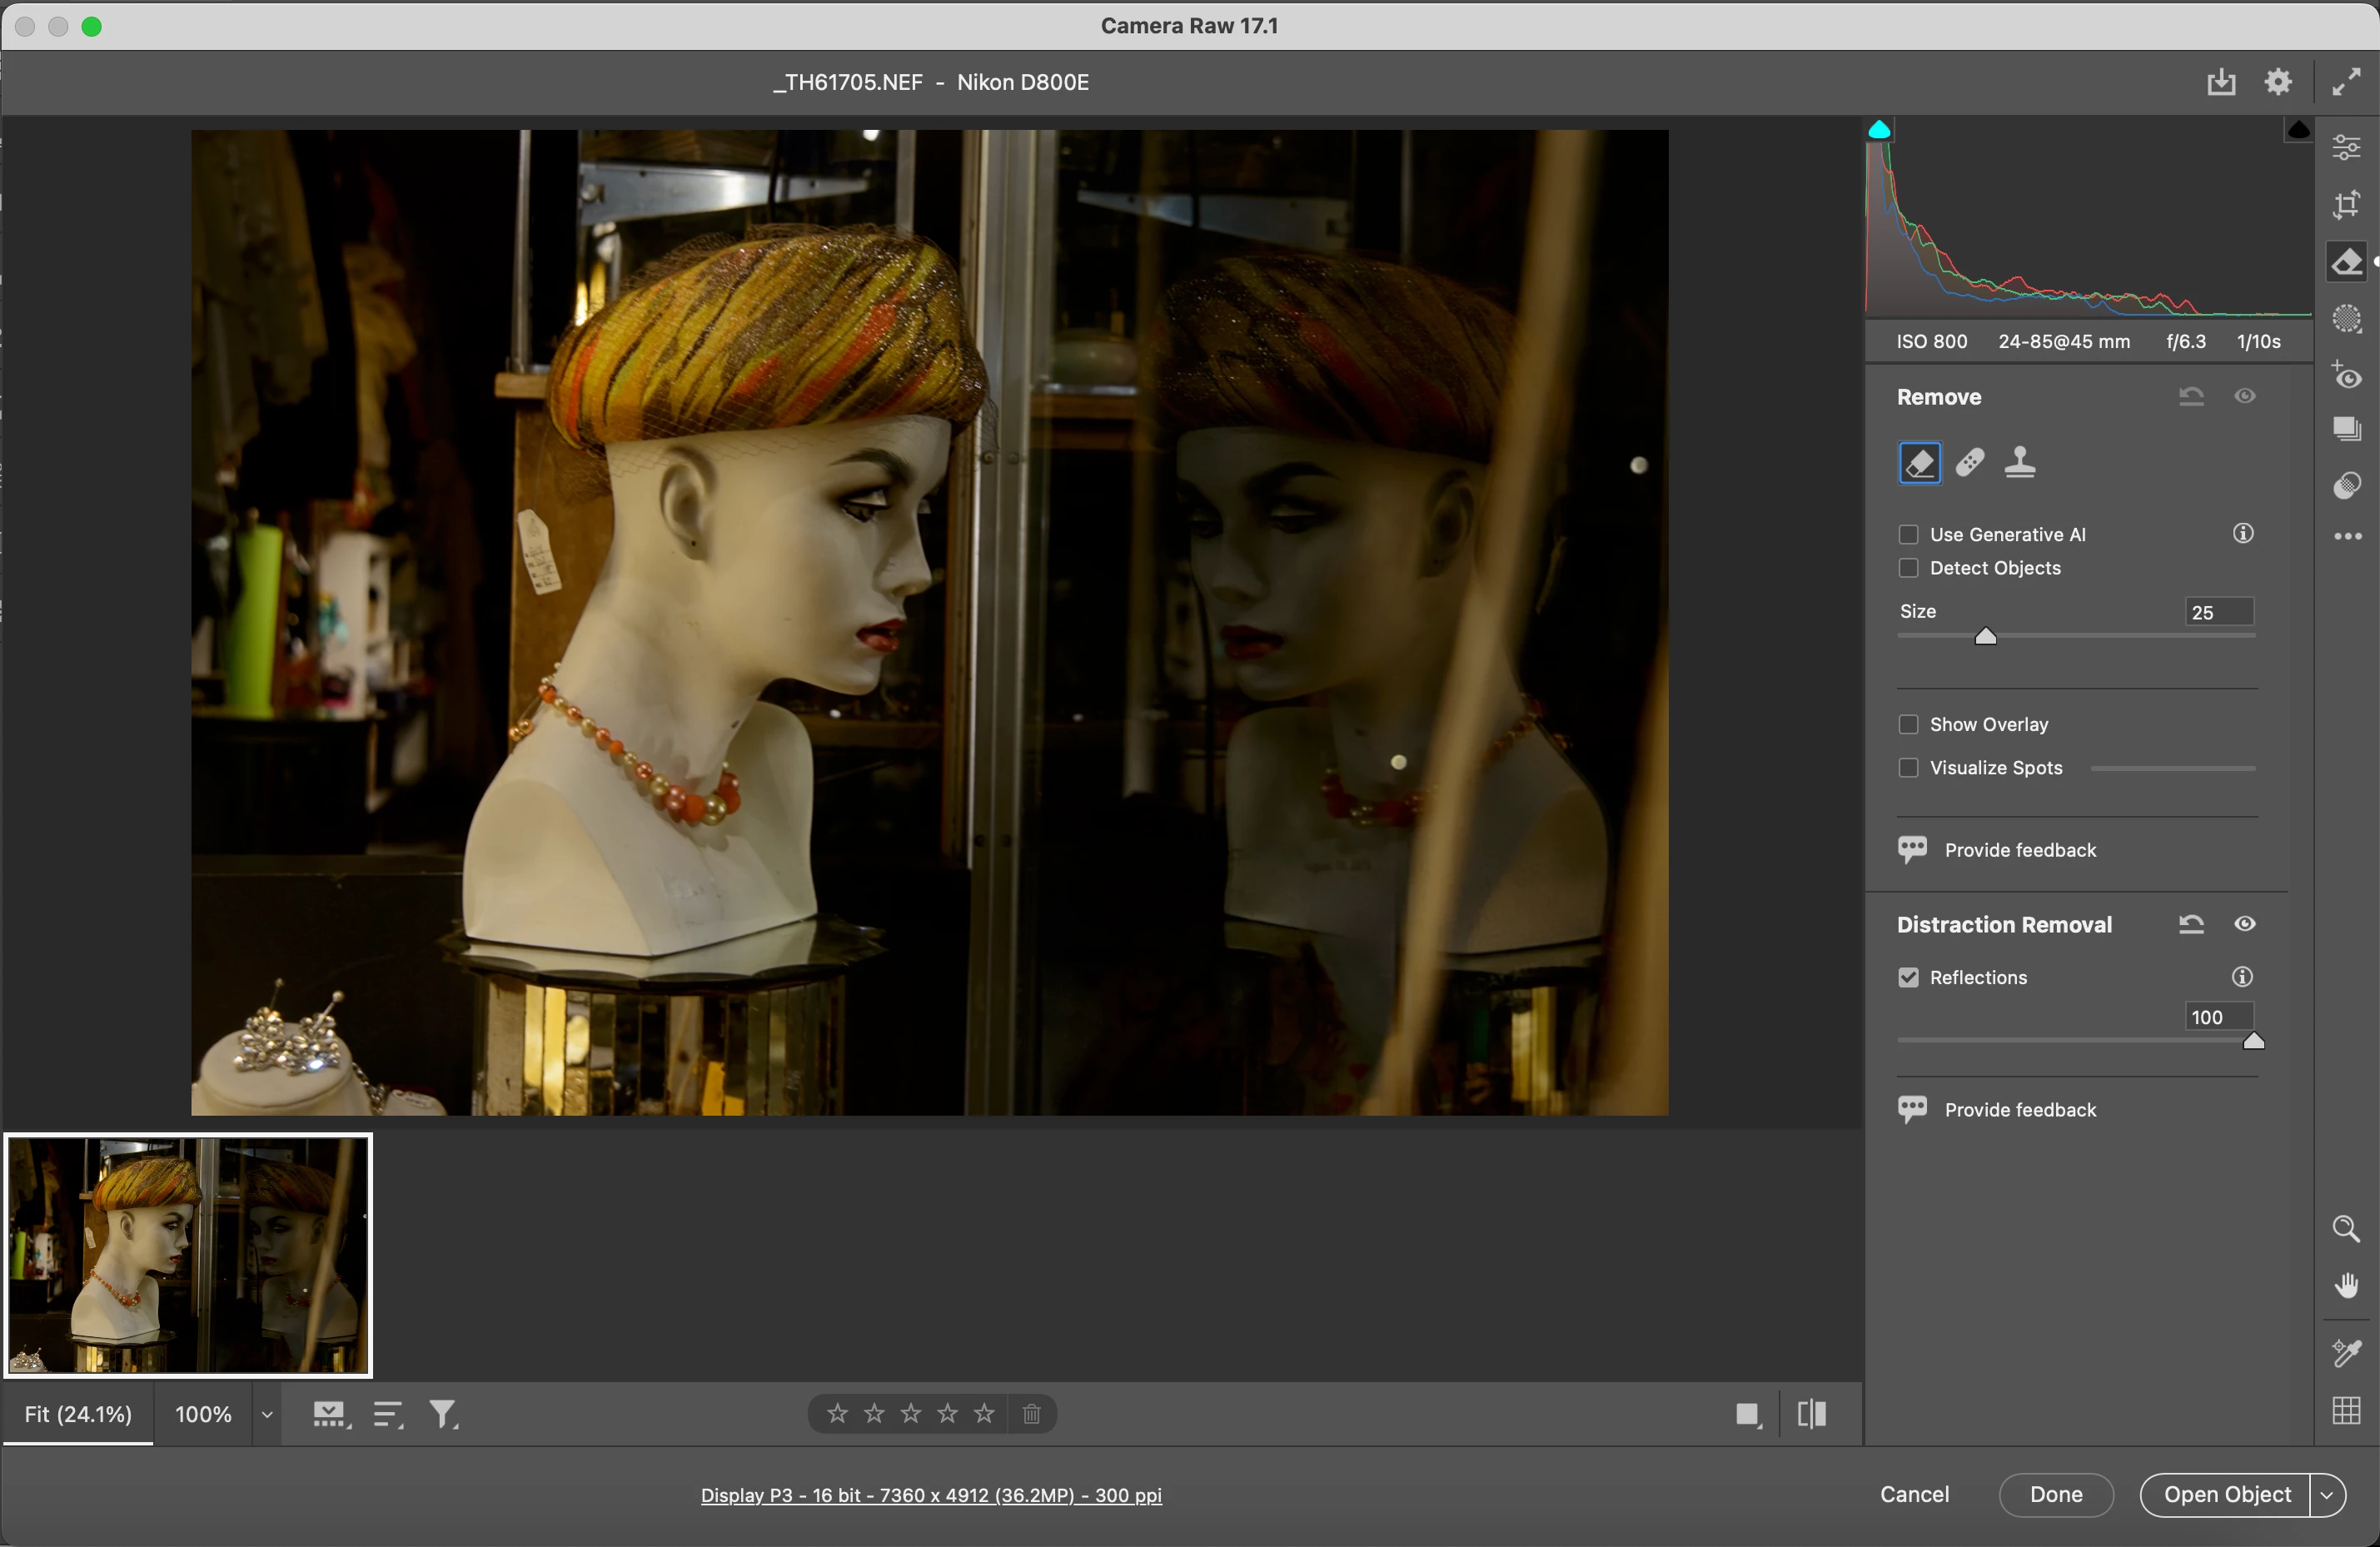Open the Display P3 workflow options link

[x=930, y=1495]
